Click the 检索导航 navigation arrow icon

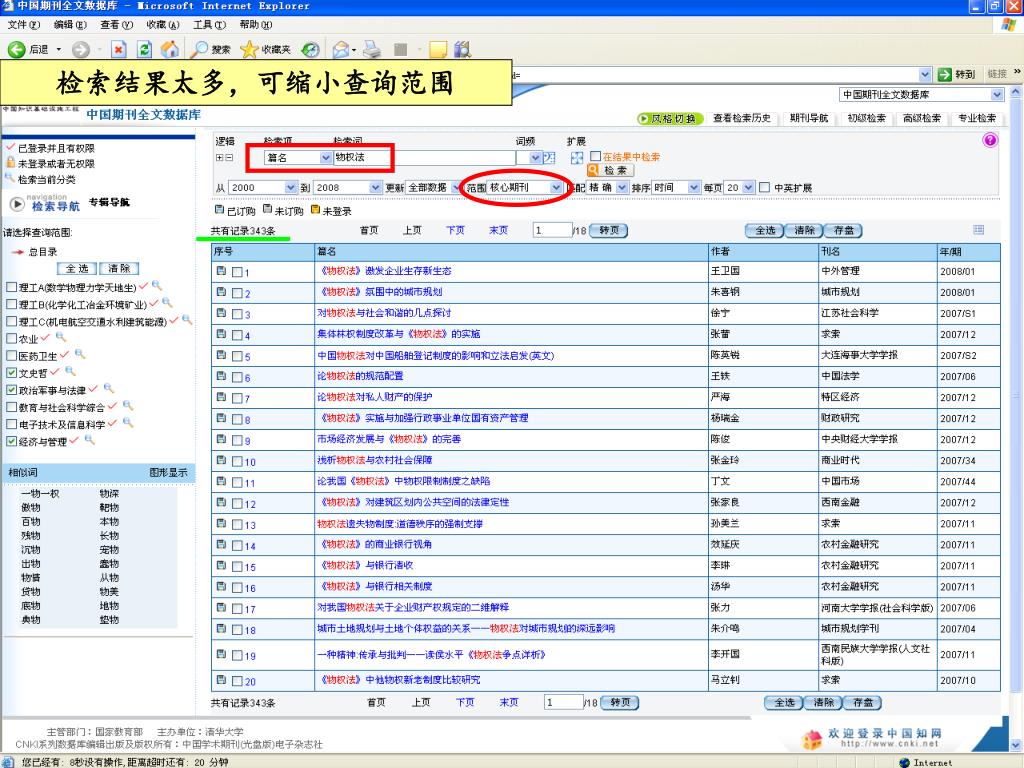pos(17,204)
